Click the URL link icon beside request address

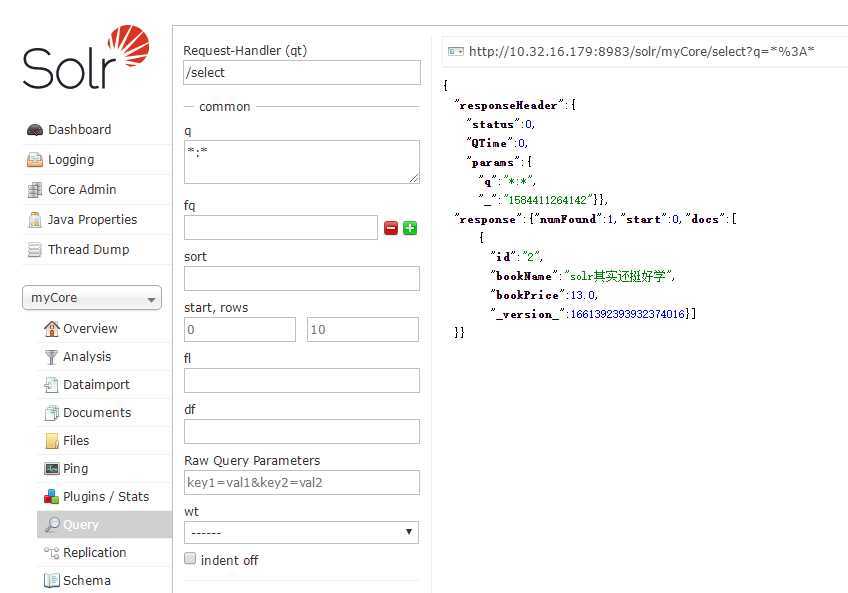click(456, 51)
